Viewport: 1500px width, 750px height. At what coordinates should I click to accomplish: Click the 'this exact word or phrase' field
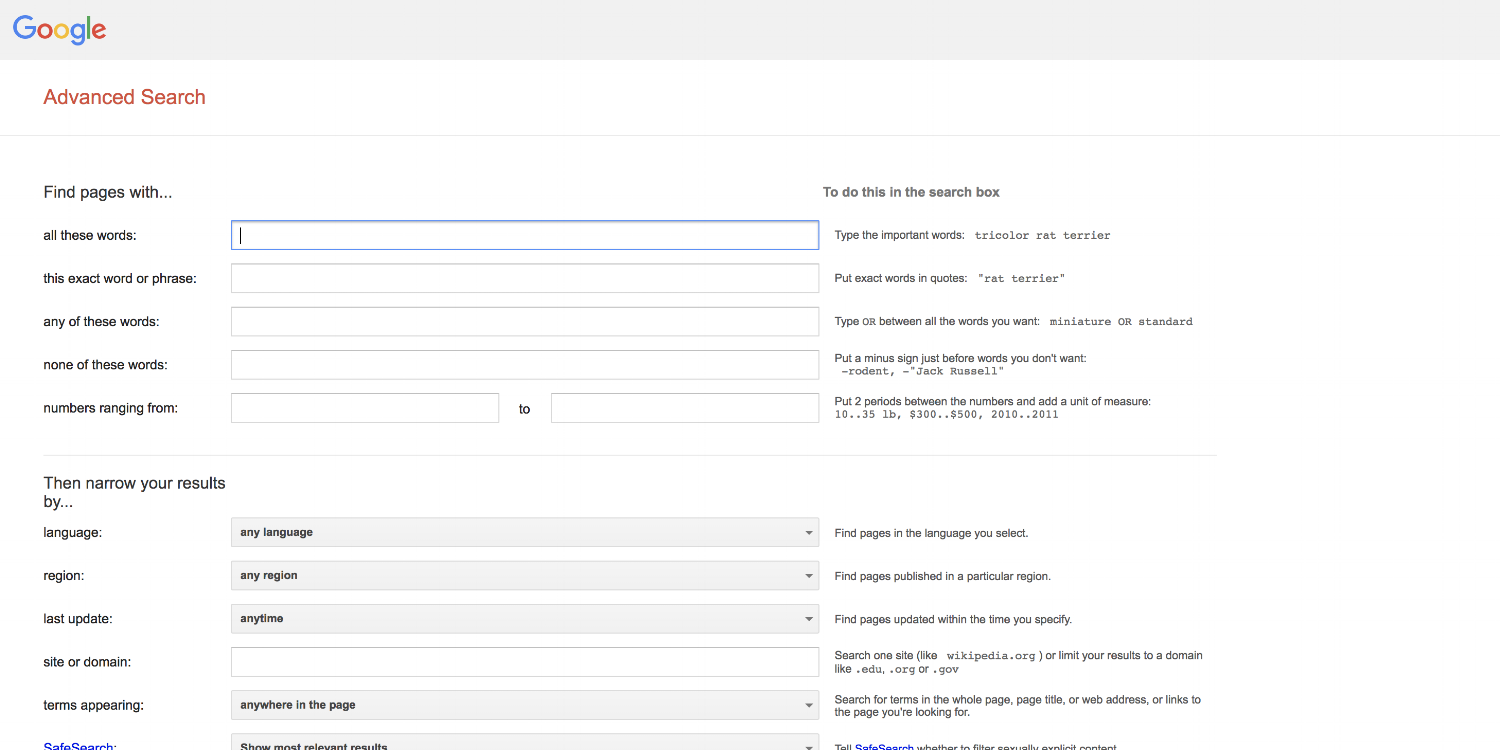[525, 278]
